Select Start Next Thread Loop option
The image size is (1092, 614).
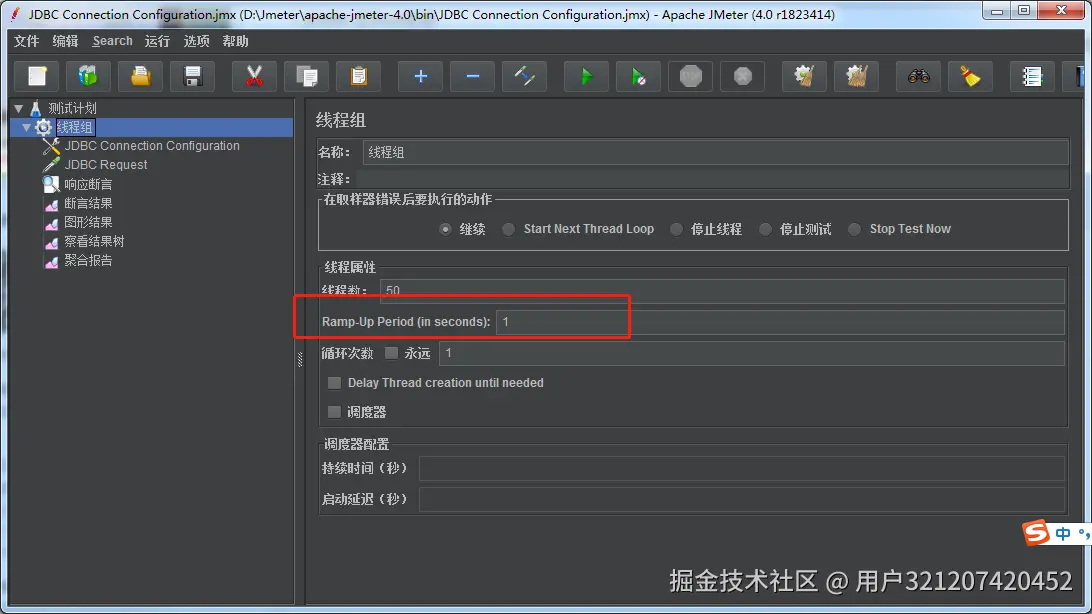click(x=509, y=229)
